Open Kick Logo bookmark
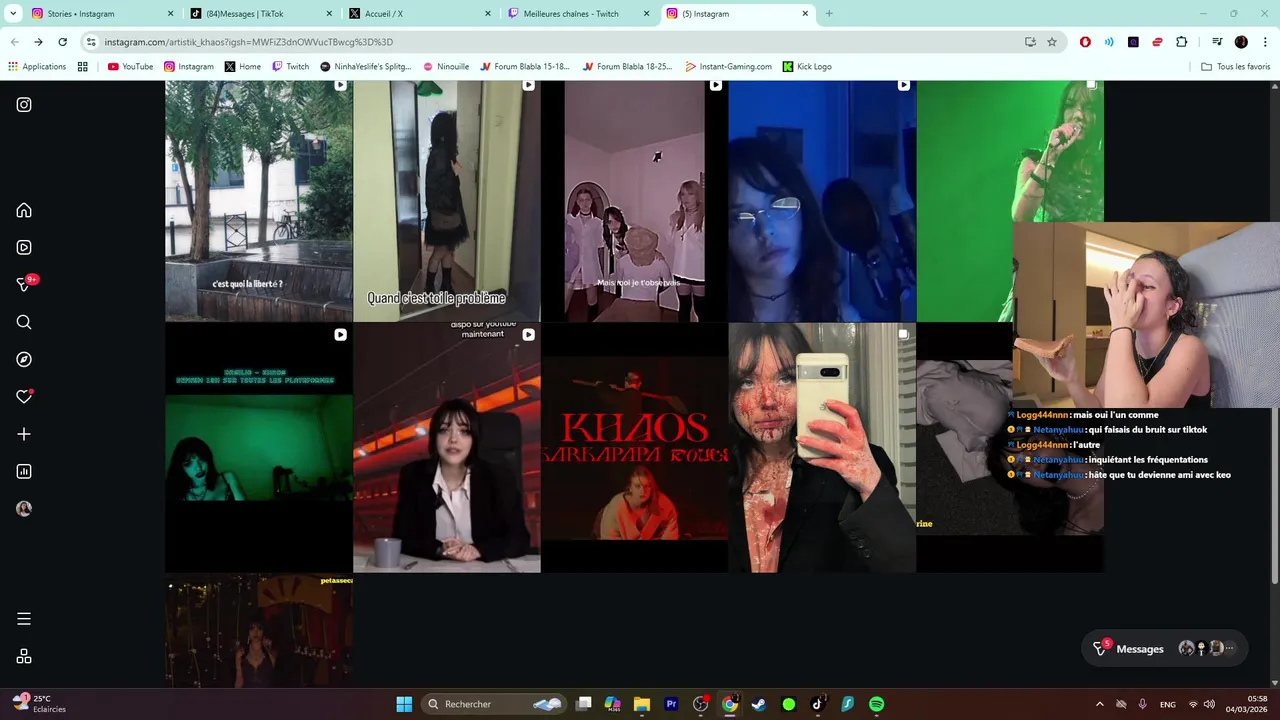Viewport: 1280px width, 720px height. click(807, 67)
